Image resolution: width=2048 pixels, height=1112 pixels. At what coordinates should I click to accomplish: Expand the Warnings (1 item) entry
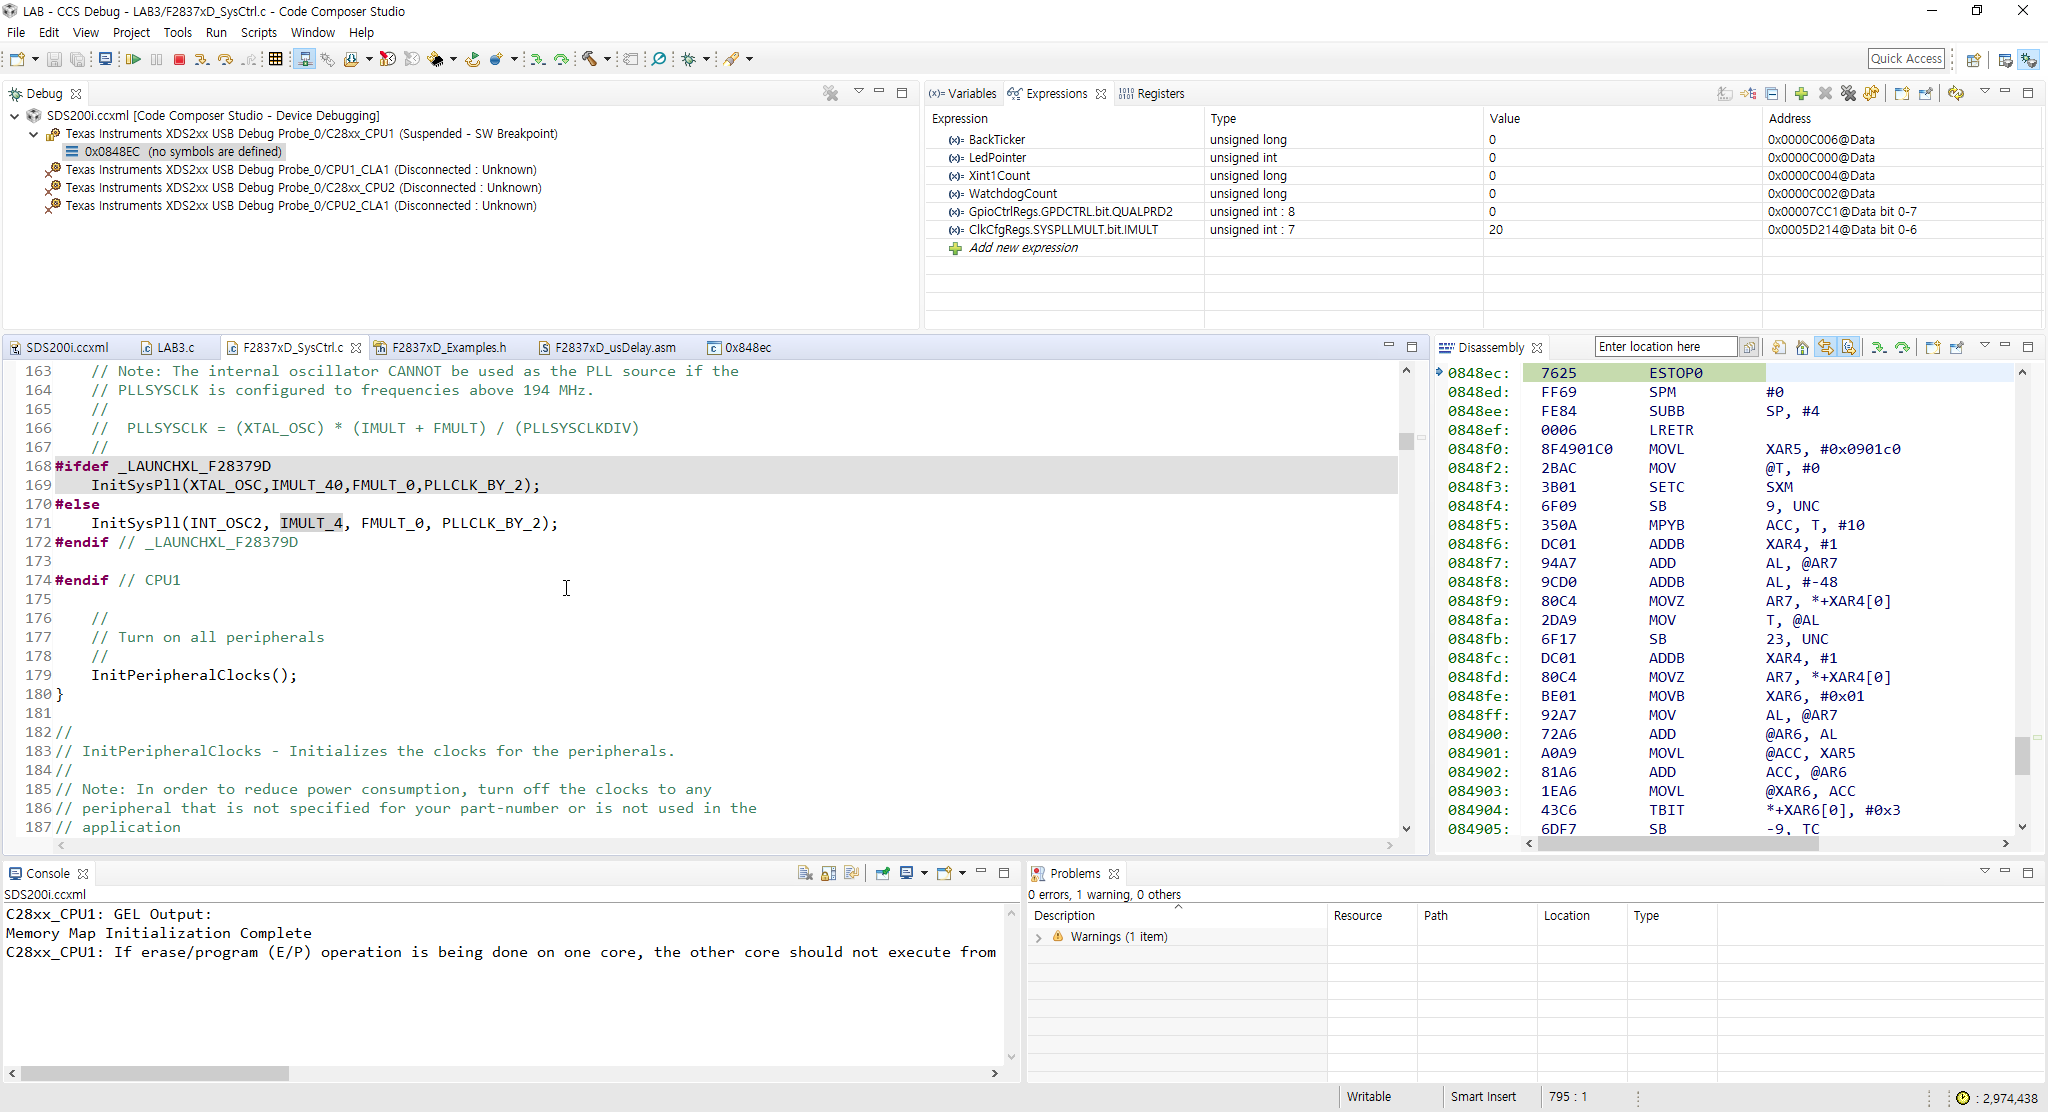point(1039,937)
